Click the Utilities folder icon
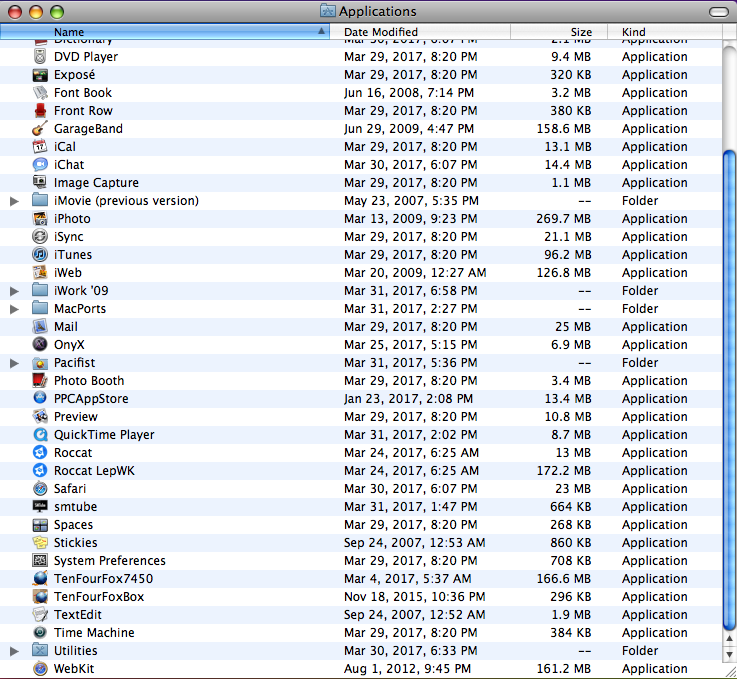The image size is (737, 679). coord(40,651)
